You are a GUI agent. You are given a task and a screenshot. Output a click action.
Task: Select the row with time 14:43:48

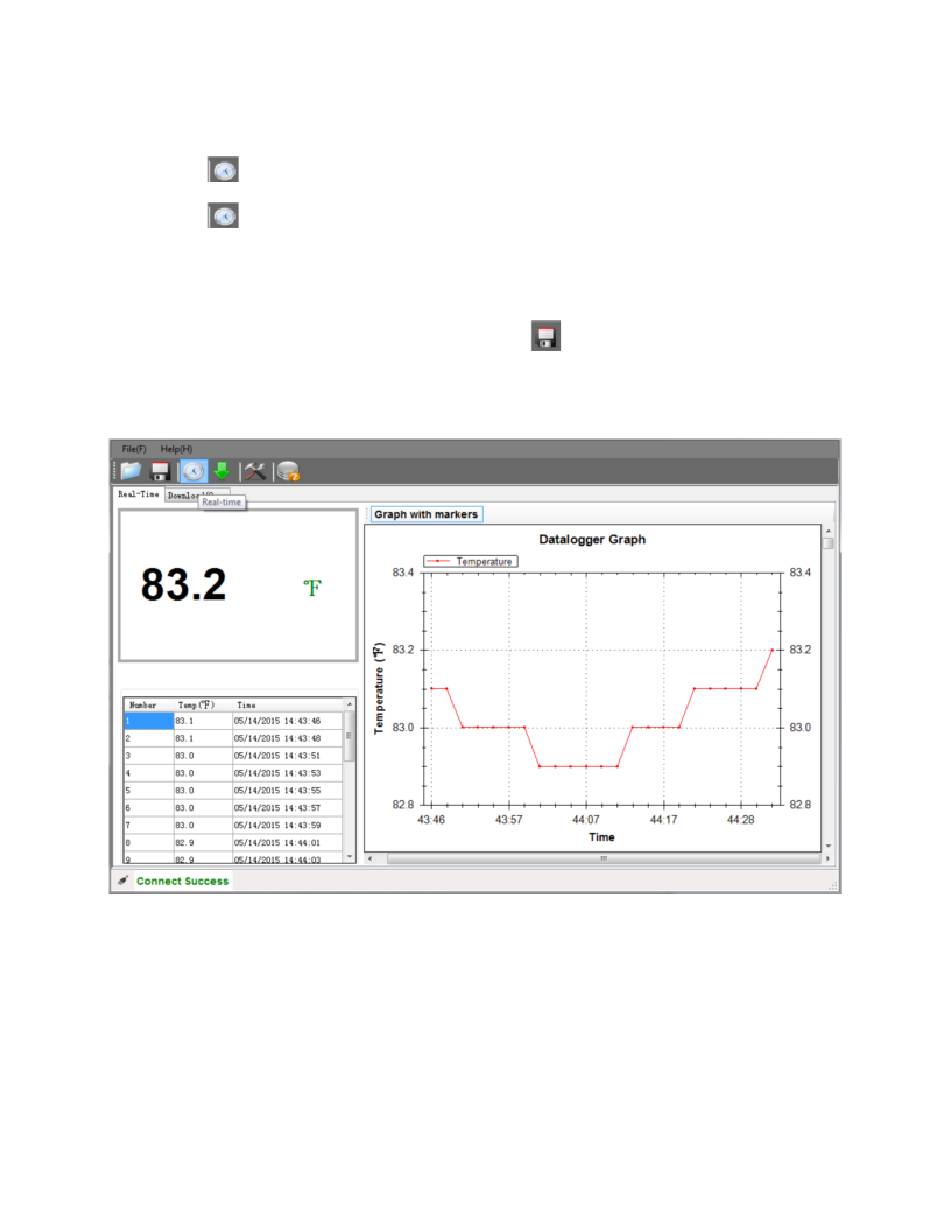[234, 738]
